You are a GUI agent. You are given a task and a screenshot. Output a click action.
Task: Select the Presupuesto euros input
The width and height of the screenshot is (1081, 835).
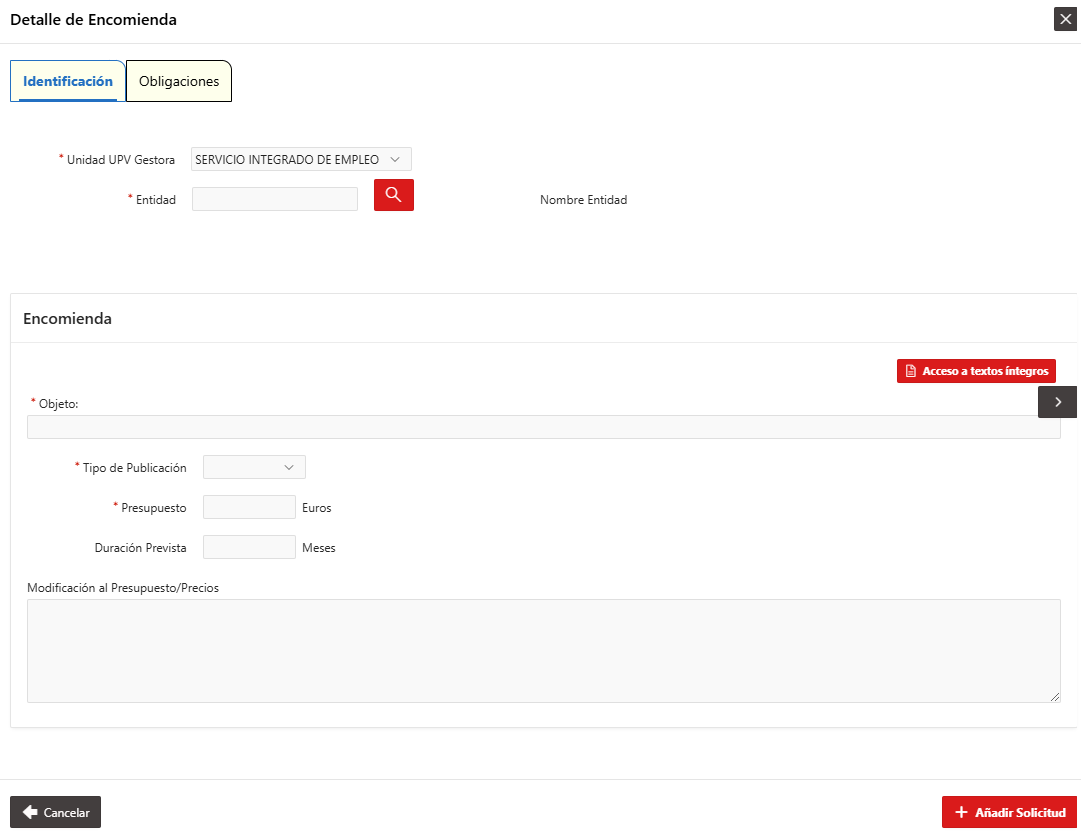[x=250, y=507]
